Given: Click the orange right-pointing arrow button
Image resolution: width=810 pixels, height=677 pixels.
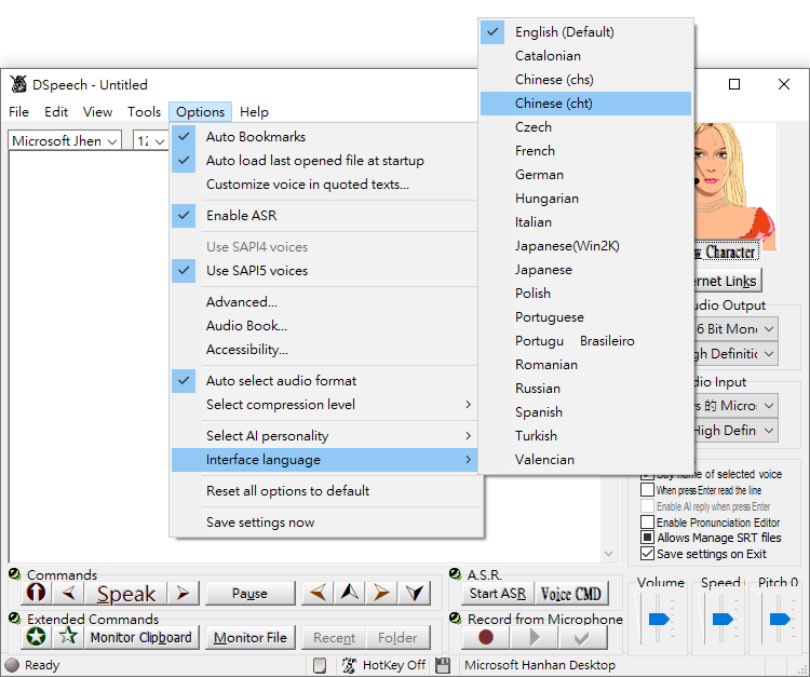Looking at the screenshot, I should coord(382,593).
